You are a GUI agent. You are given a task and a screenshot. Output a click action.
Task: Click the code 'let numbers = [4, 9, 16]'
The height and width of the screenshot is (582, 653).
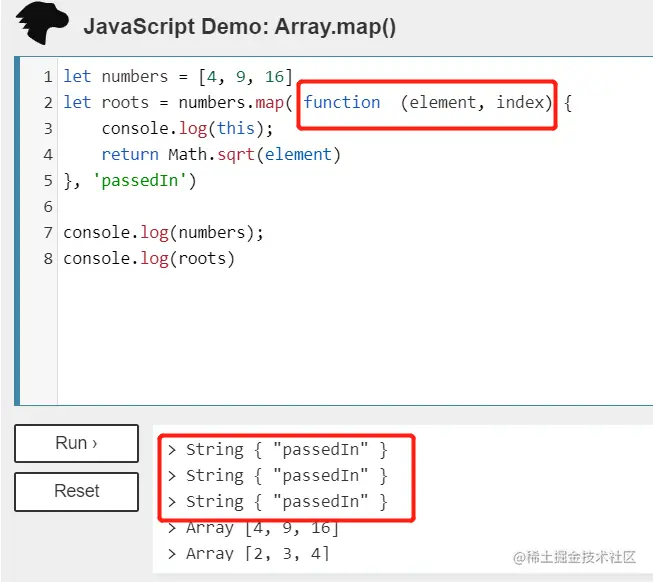tap(178, 77)
